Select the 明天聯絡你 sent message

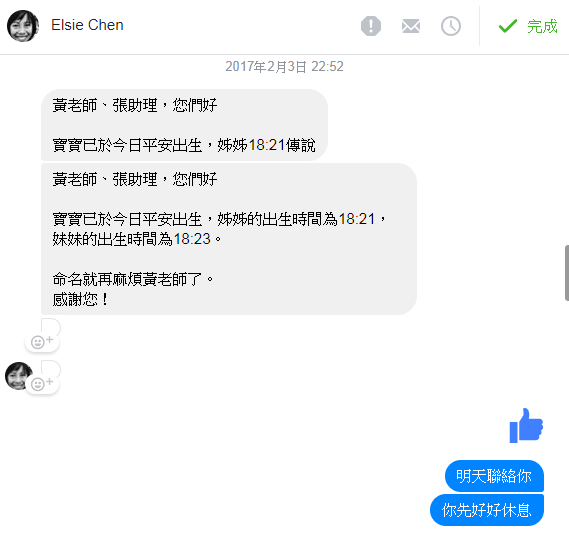494,476
